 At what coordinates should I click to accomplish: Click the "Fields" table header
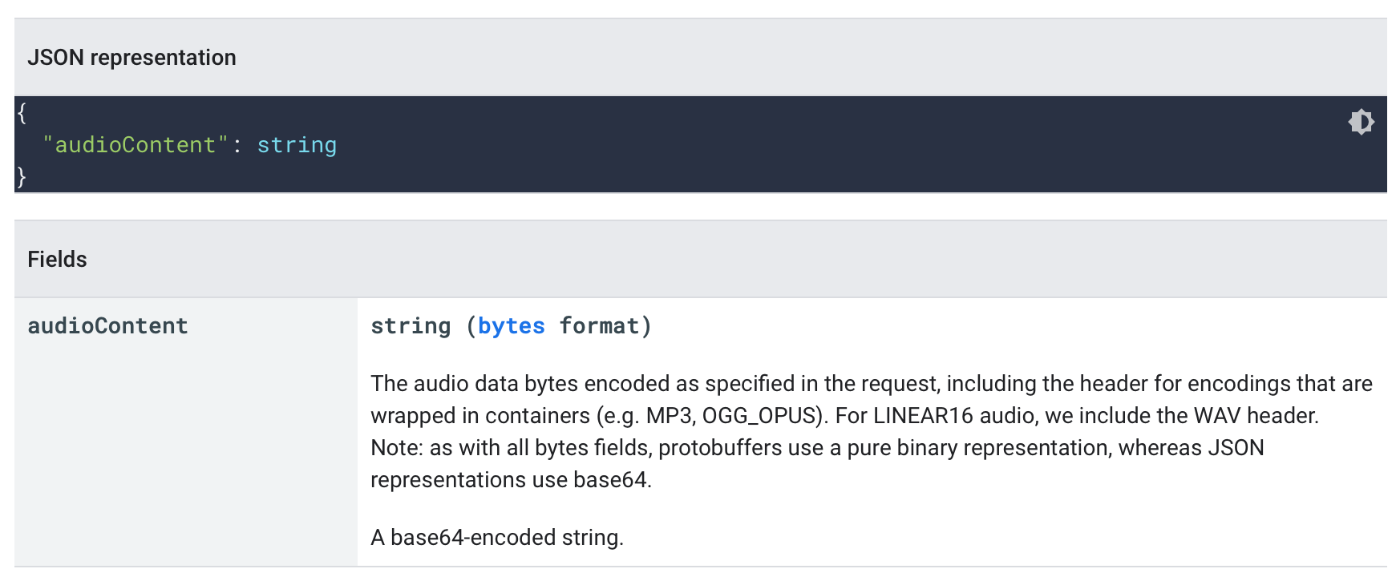pos(57,259)
